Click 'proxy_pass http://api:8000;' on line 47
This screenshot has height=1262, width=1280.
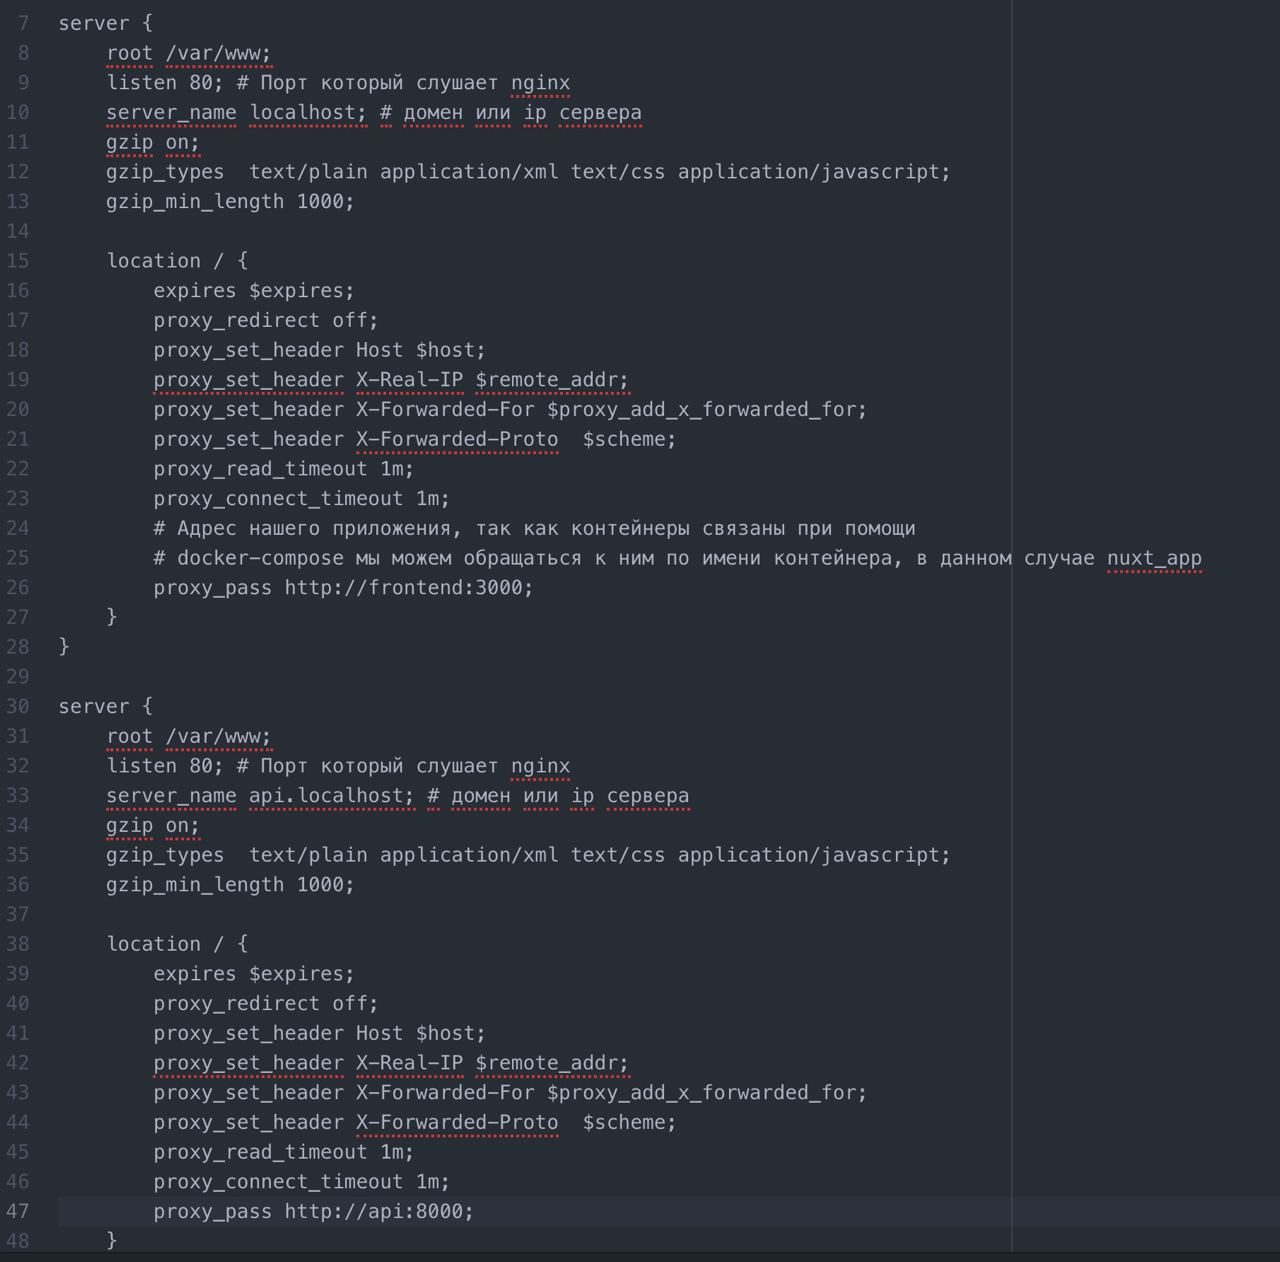[314, 1211]
